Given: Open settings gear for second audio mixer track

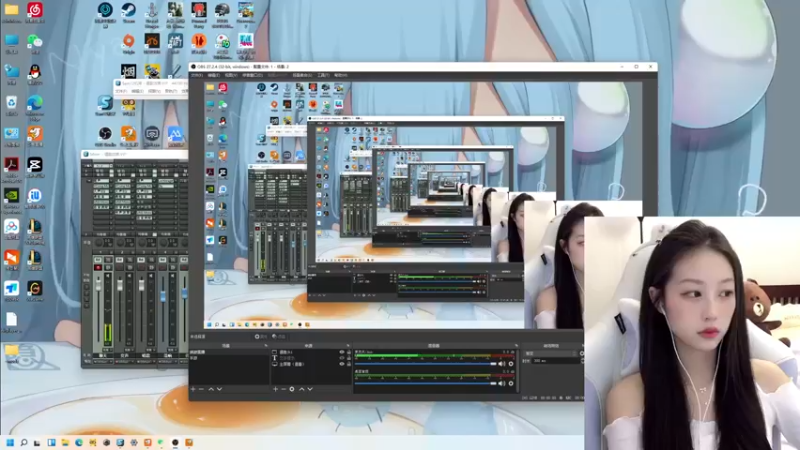Looking at the screenshot, I should coord(511,383).
